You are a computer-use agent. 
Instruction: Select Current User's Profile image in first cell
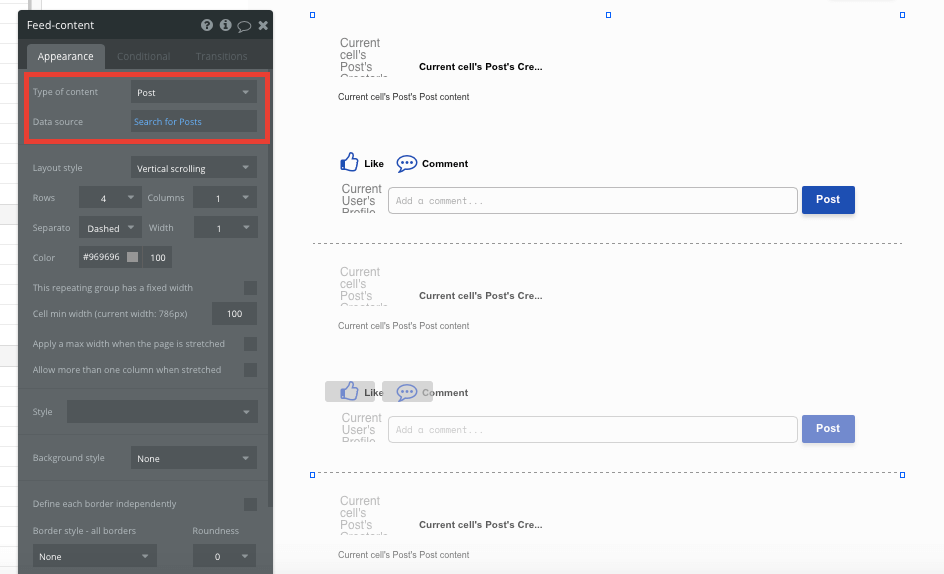[361, 200]
